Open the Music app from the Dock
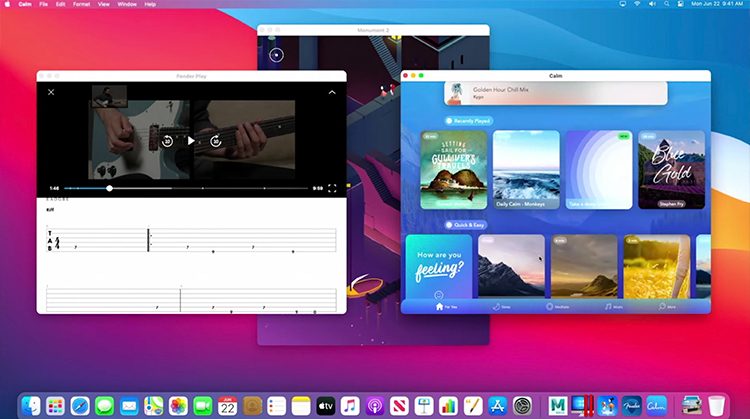The width and height of the screenshot is (750, 419). [350, 406]
